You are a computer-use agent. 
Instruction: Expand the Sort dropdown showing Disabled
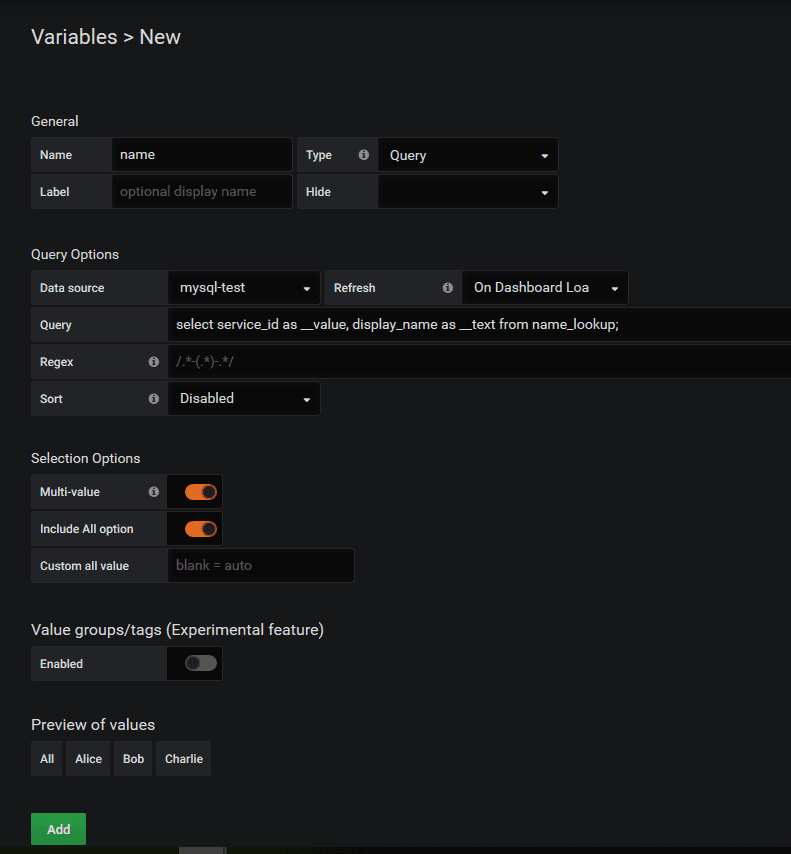pos(244,399)
